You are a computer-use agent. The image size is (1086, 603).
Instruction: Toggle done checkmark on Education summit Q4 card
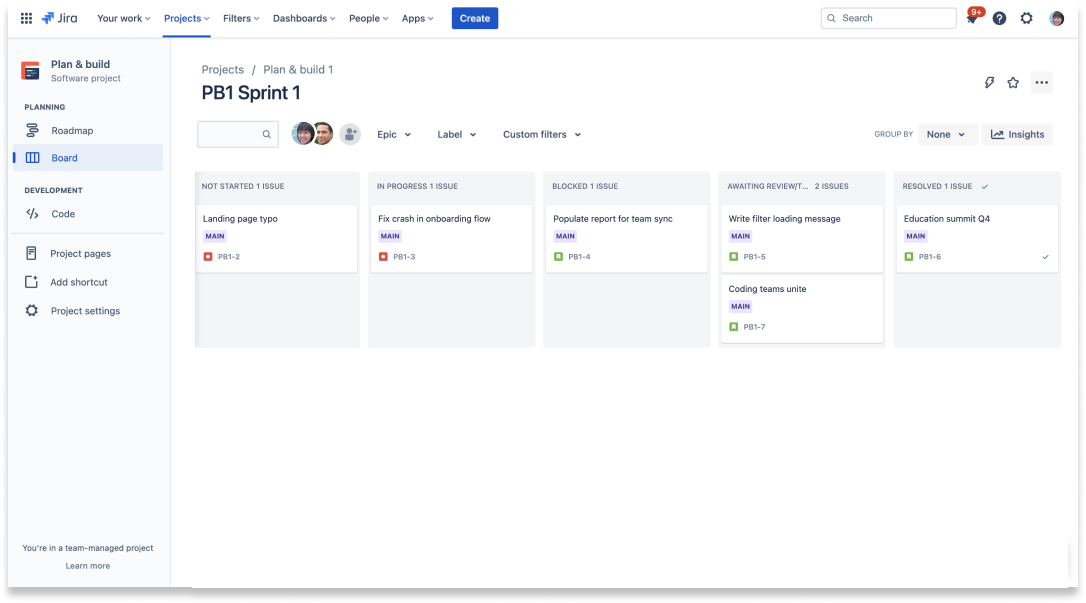pyautogui.click(x=1045, y=256)
